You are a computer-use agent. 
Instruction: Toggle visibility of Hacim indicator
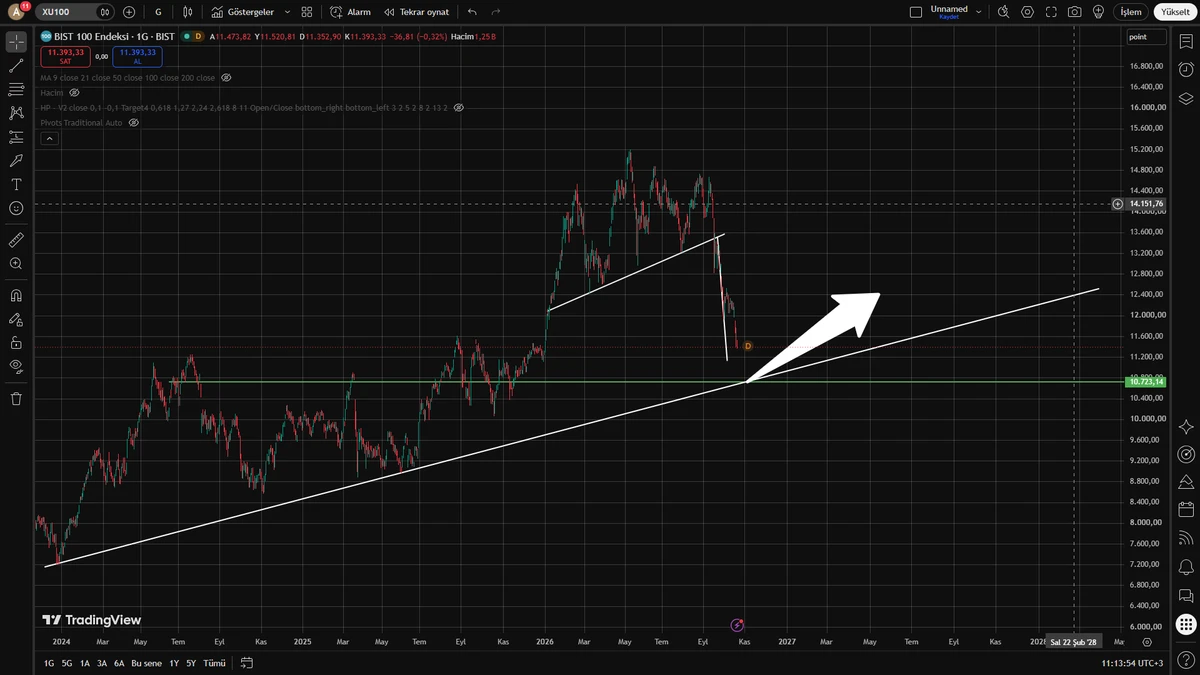[x=74, y=92]
